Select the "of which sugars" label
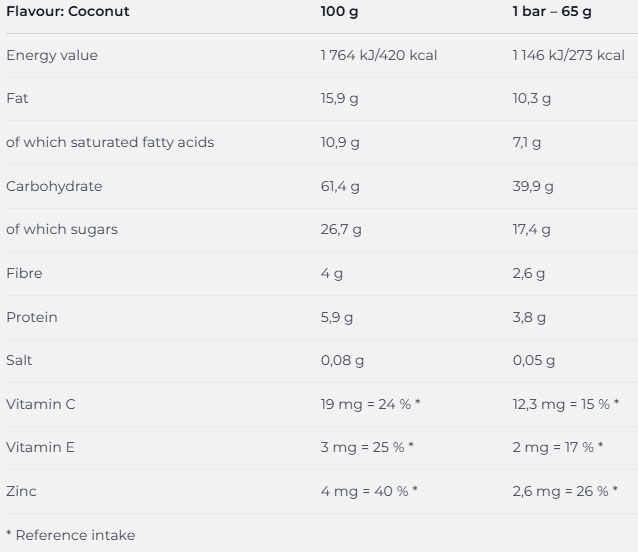 62,229
